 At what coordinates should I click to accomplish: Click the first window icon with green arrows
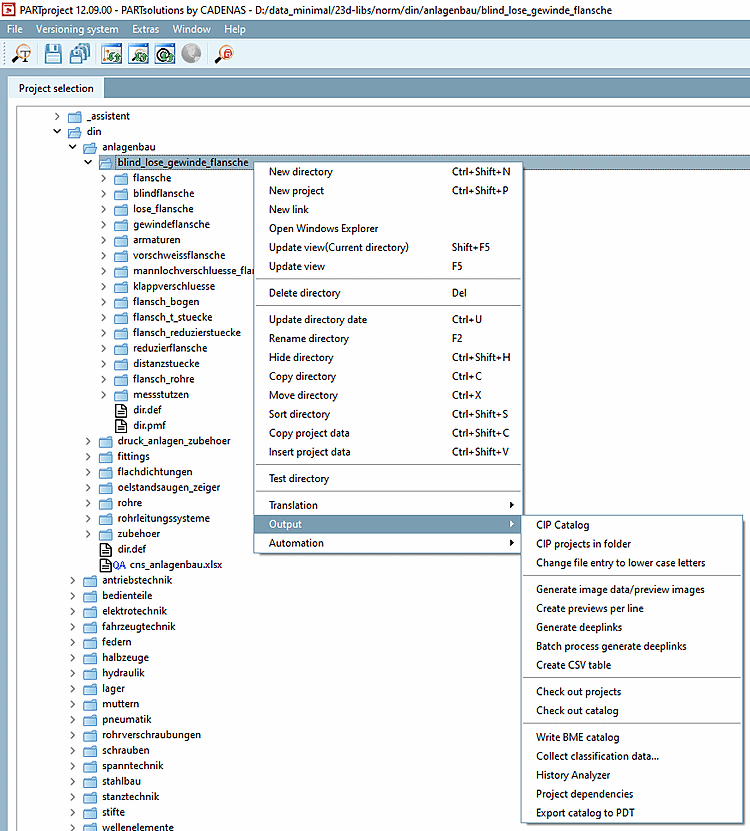coord(112,54)
